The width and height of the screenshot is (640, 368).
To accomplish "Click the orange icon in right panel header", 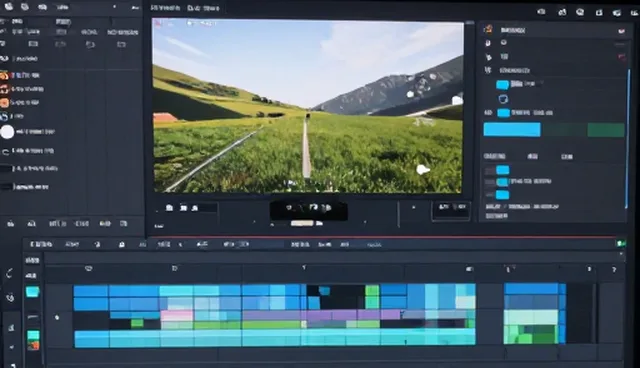I will pyautogui.click(x=488, y=29).
